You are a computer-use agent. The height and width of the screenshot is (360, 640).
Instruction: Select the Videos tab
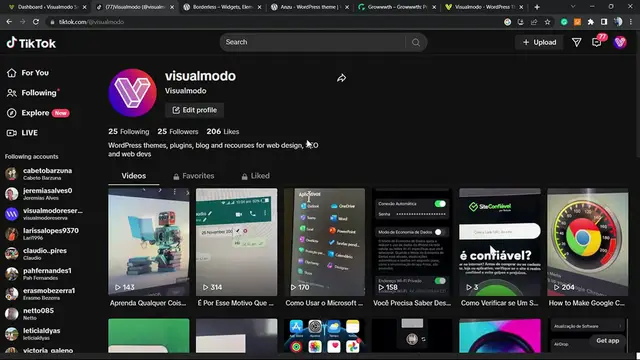[133, 176]
